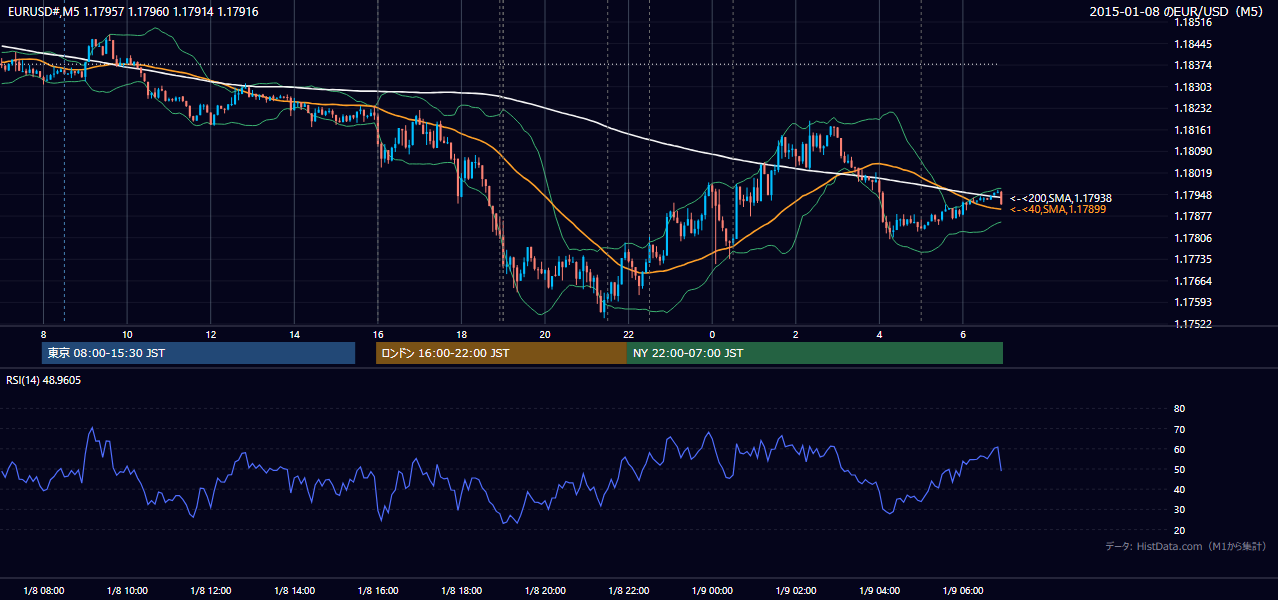Click price level 1.18303 on the axis
The height and width of the screenshot is (600, 1278).
1194,87
